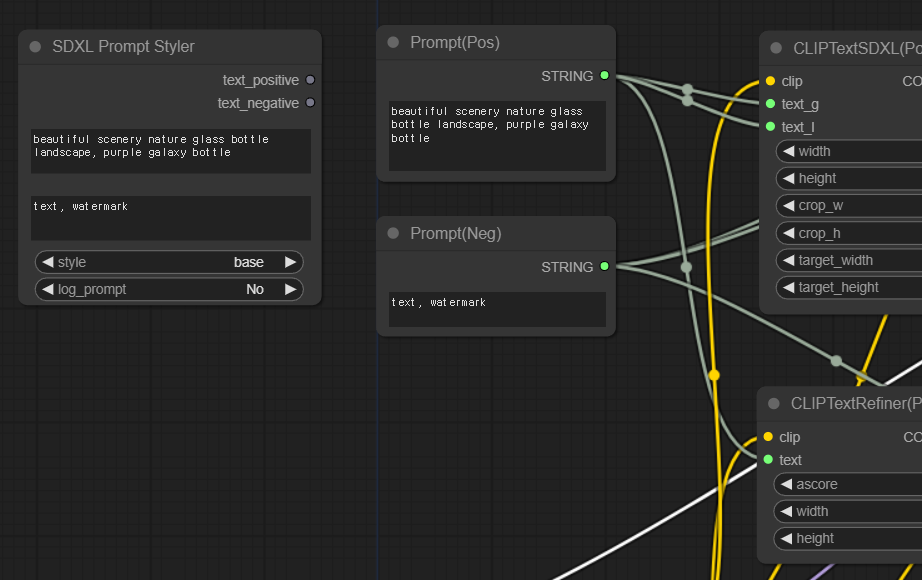
Task: Click text_g input socket
Action: [770, 104]
